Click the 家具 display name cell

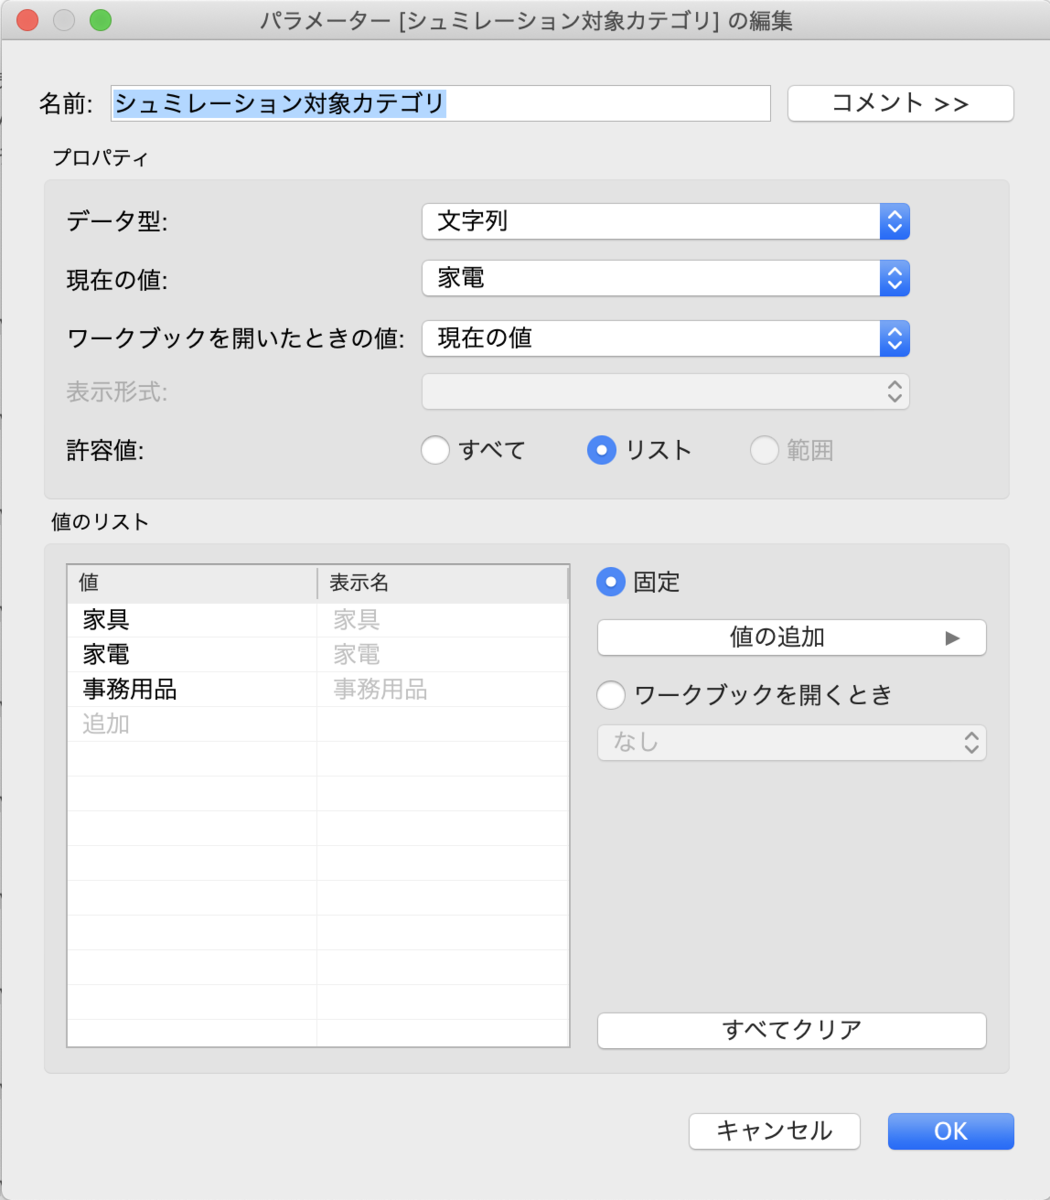[x=443, y=620]
